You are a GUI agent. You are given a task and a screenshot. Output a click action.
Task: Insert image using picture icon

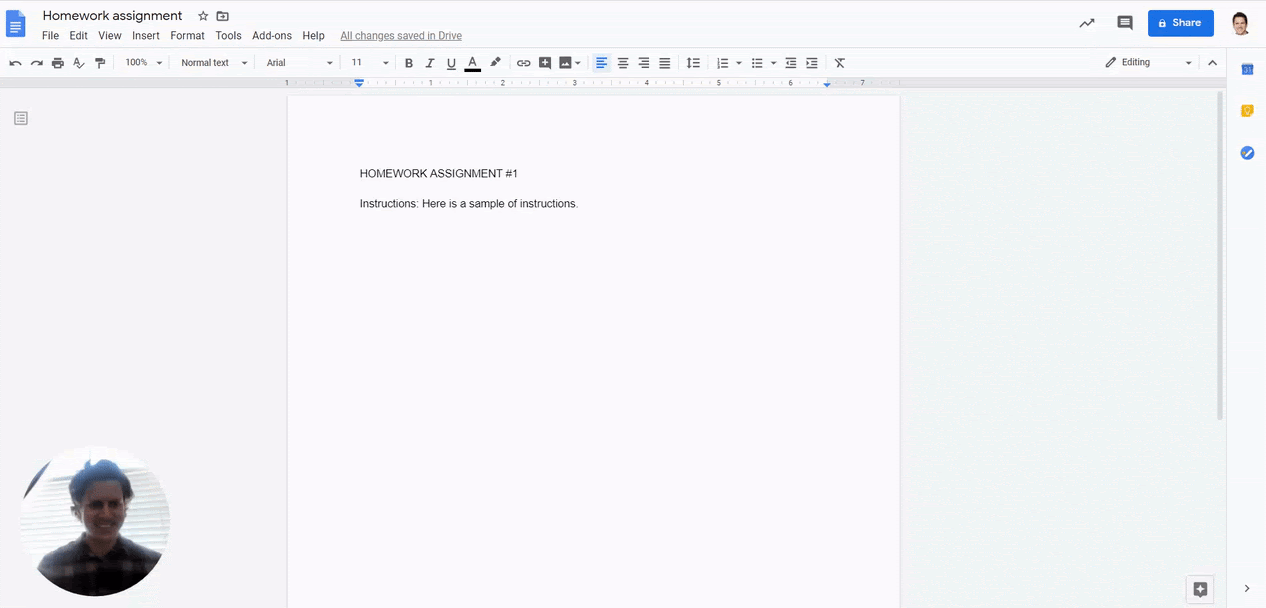[565, 63]
